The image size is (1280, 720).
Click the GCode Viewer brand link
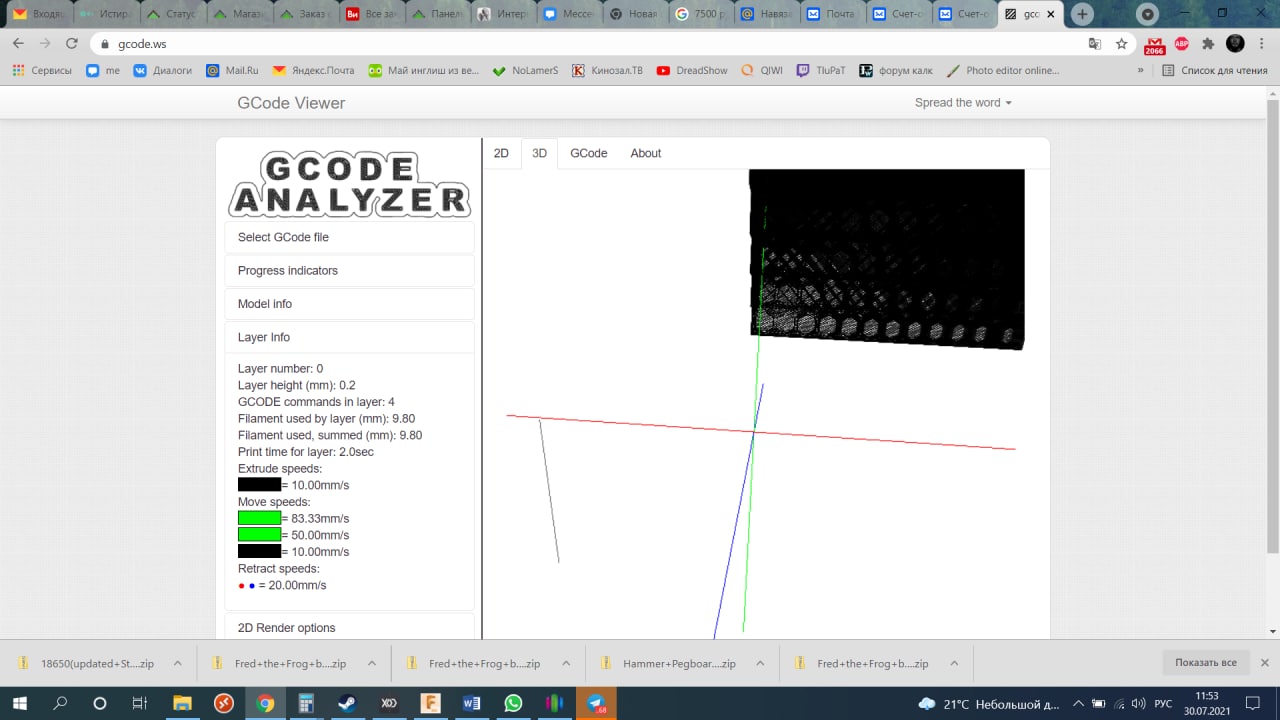pos(291,103)
